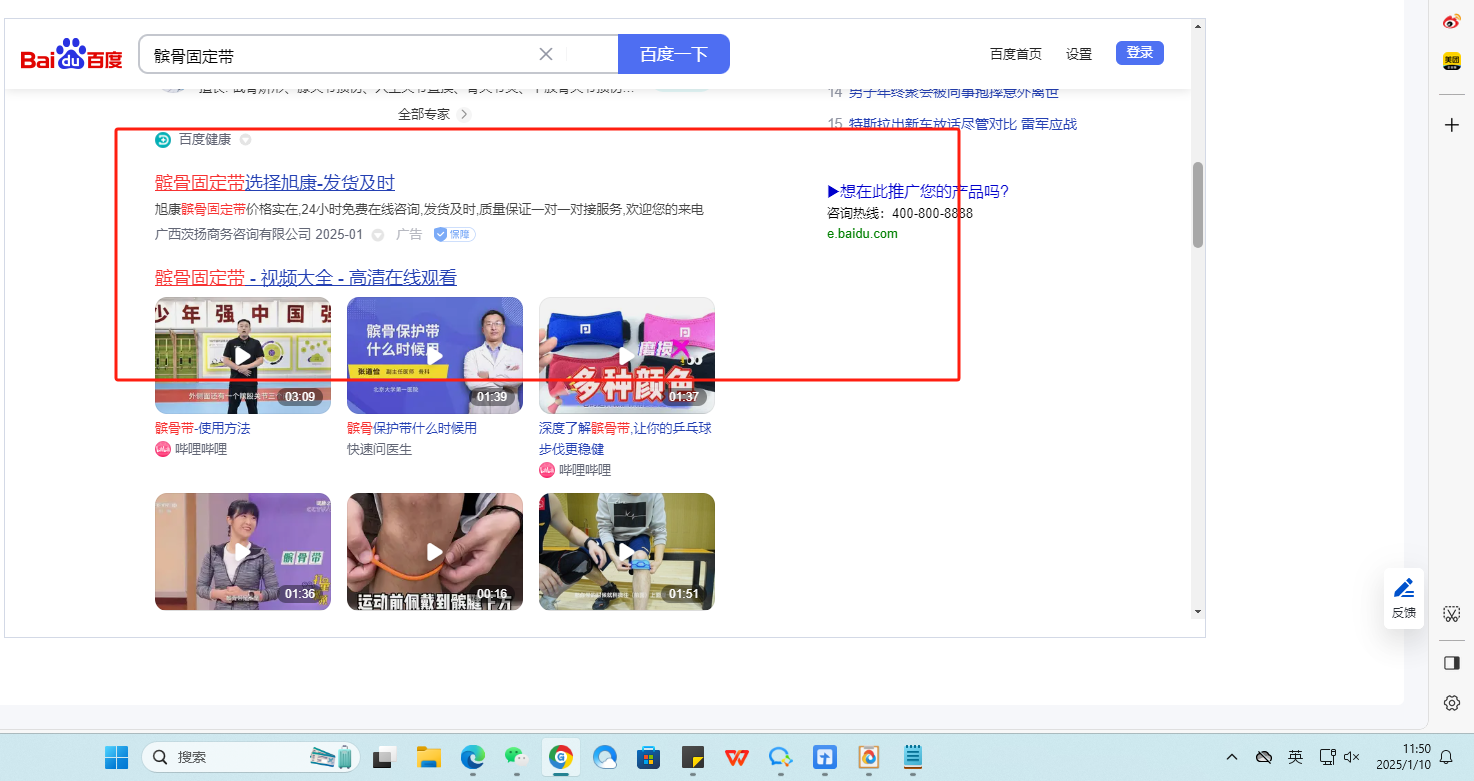Open the Windows Start menu
Viewport: 1474px width, 781px height.
click(x=116, y=757)
